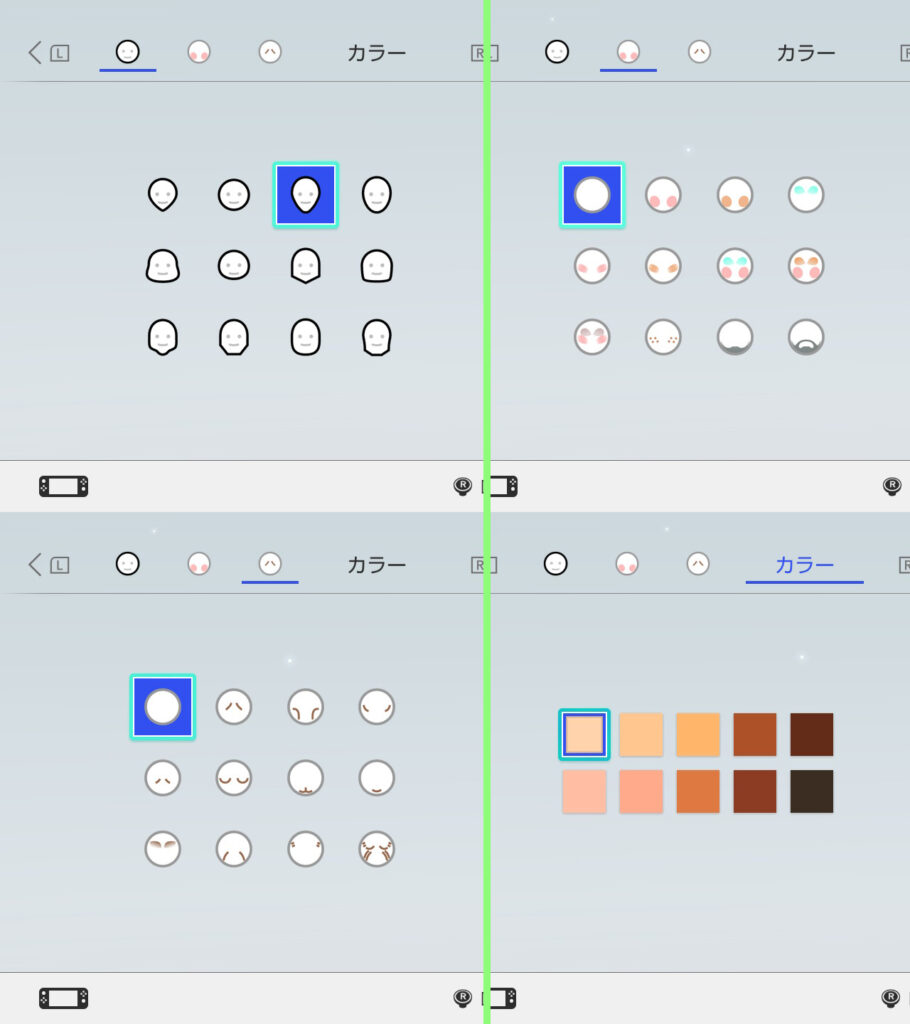The height and width of the screenshot is (1024, 910).
Task: Select the round face shape in the top row
Action: point(233,195)
